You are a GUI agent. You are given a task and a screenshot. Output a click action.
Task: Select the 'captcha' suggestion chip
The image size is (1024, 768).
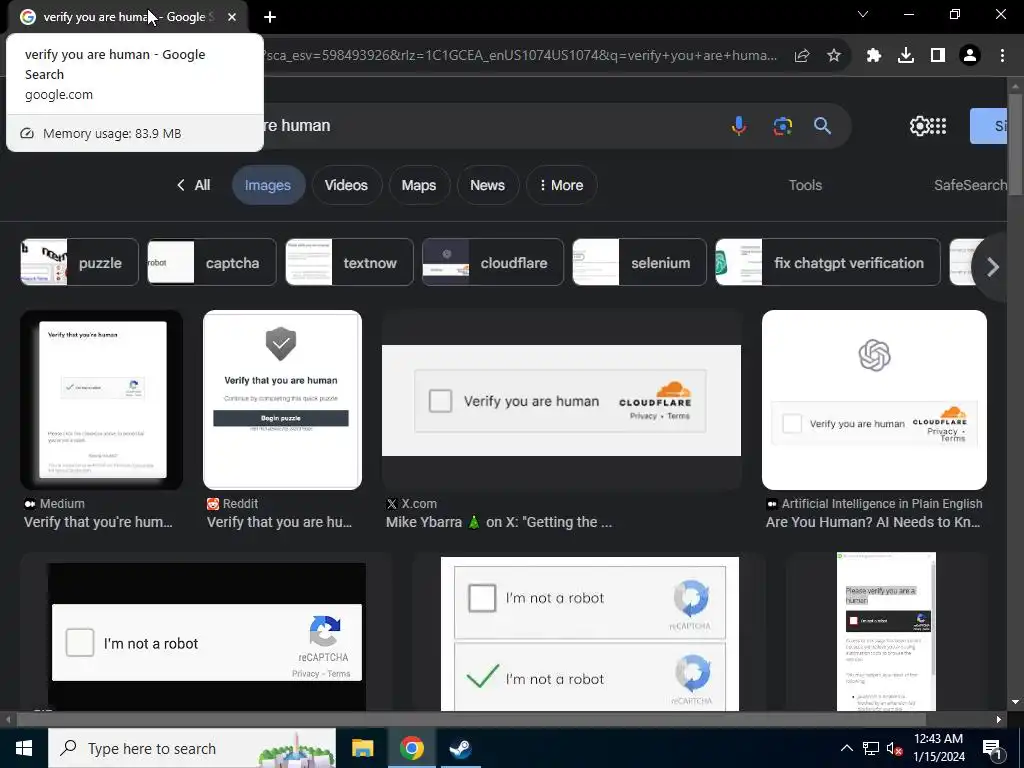click(x=212, y=263)
